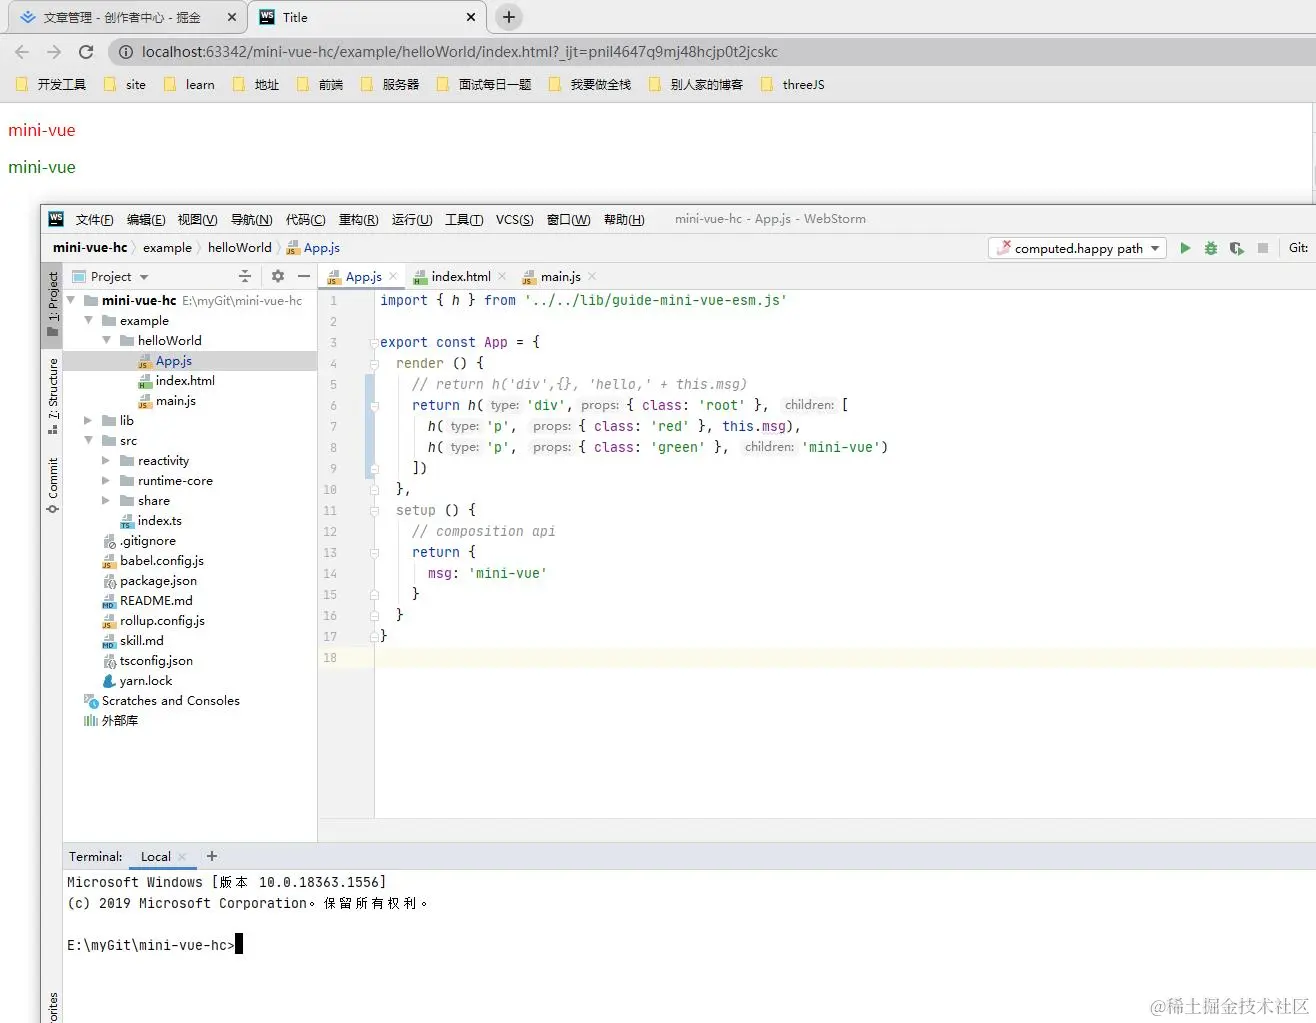This screenshot has height=1023, width=1316.
Task: Reload the browser page
Action: [86, 52]
